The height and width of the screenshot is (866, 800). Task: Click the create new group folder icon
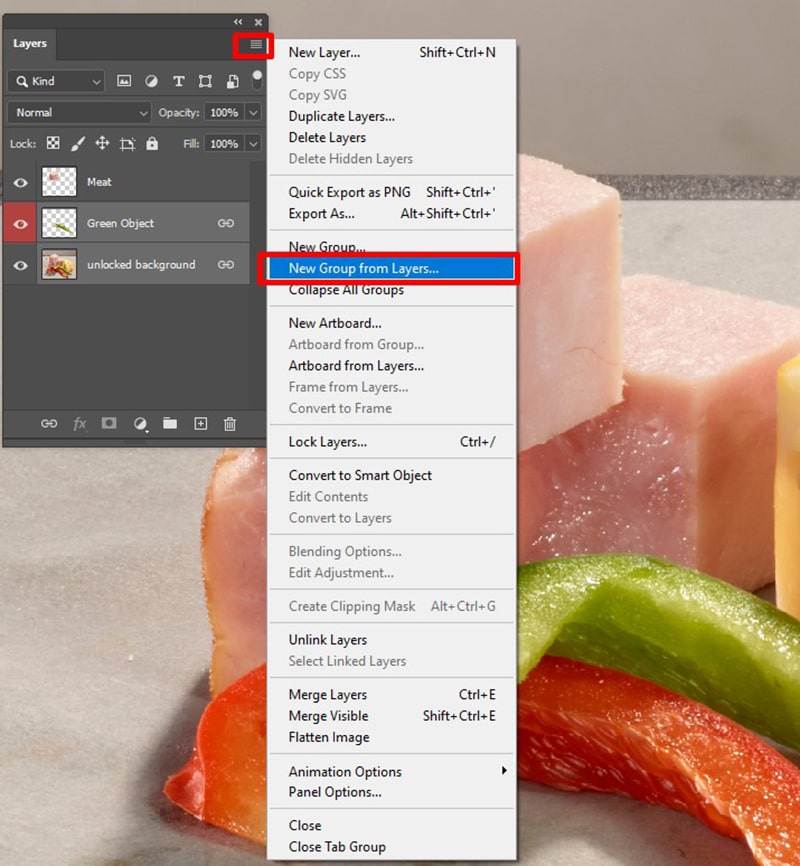point(170,424)
